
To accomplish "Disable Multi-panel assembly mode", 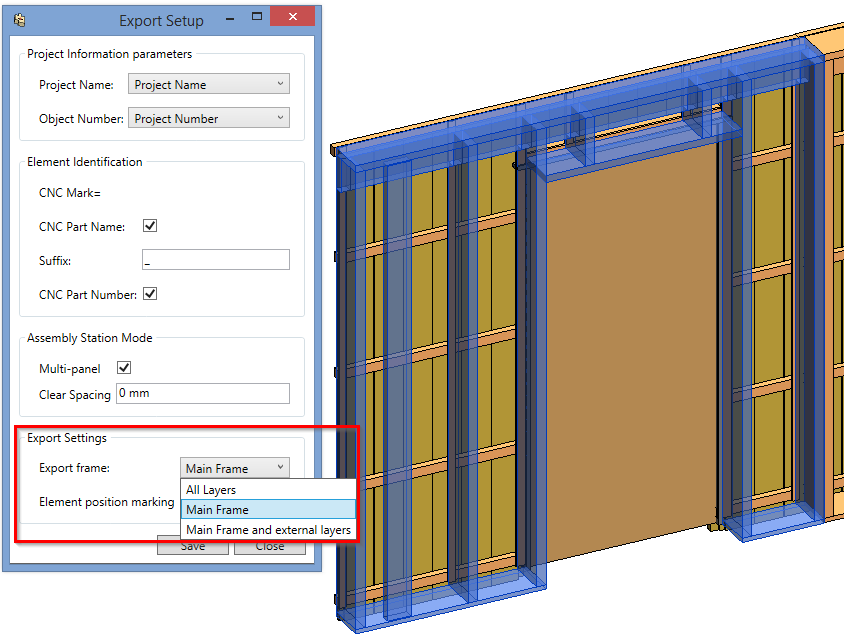I will tap(125, 368).
